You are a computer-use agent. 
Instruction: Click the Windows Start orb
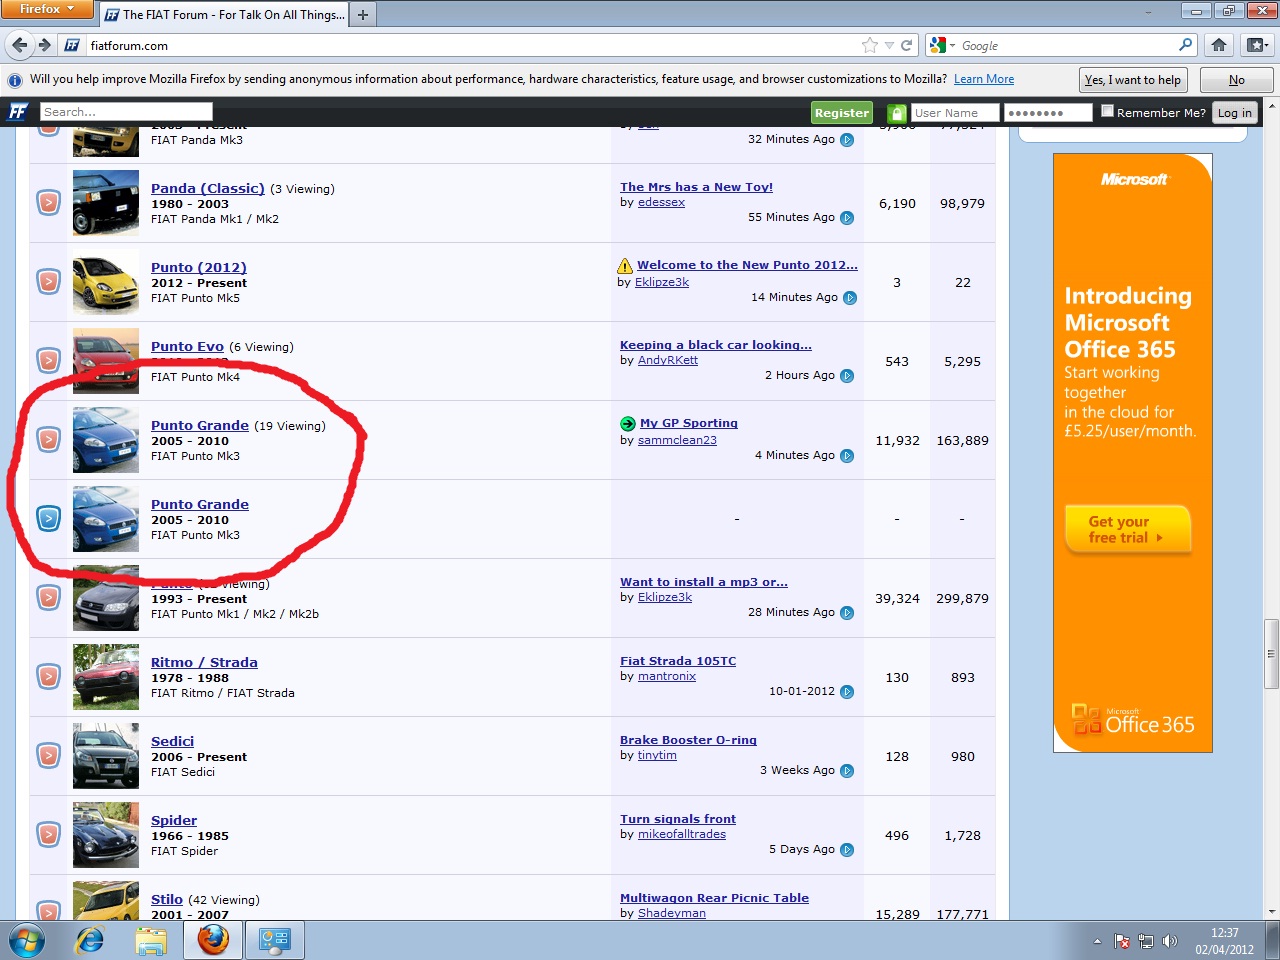(27, 941)
